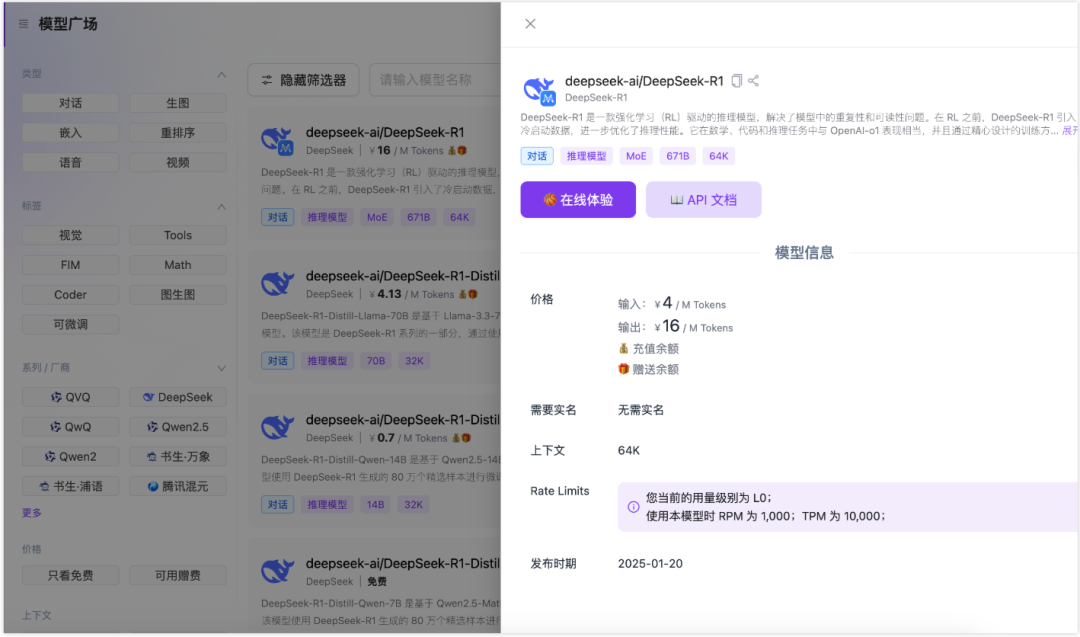Viewport: 1080px width, 637px height.
Task: Toggle the 嵌入 type filter
Action: pos(70,133)
